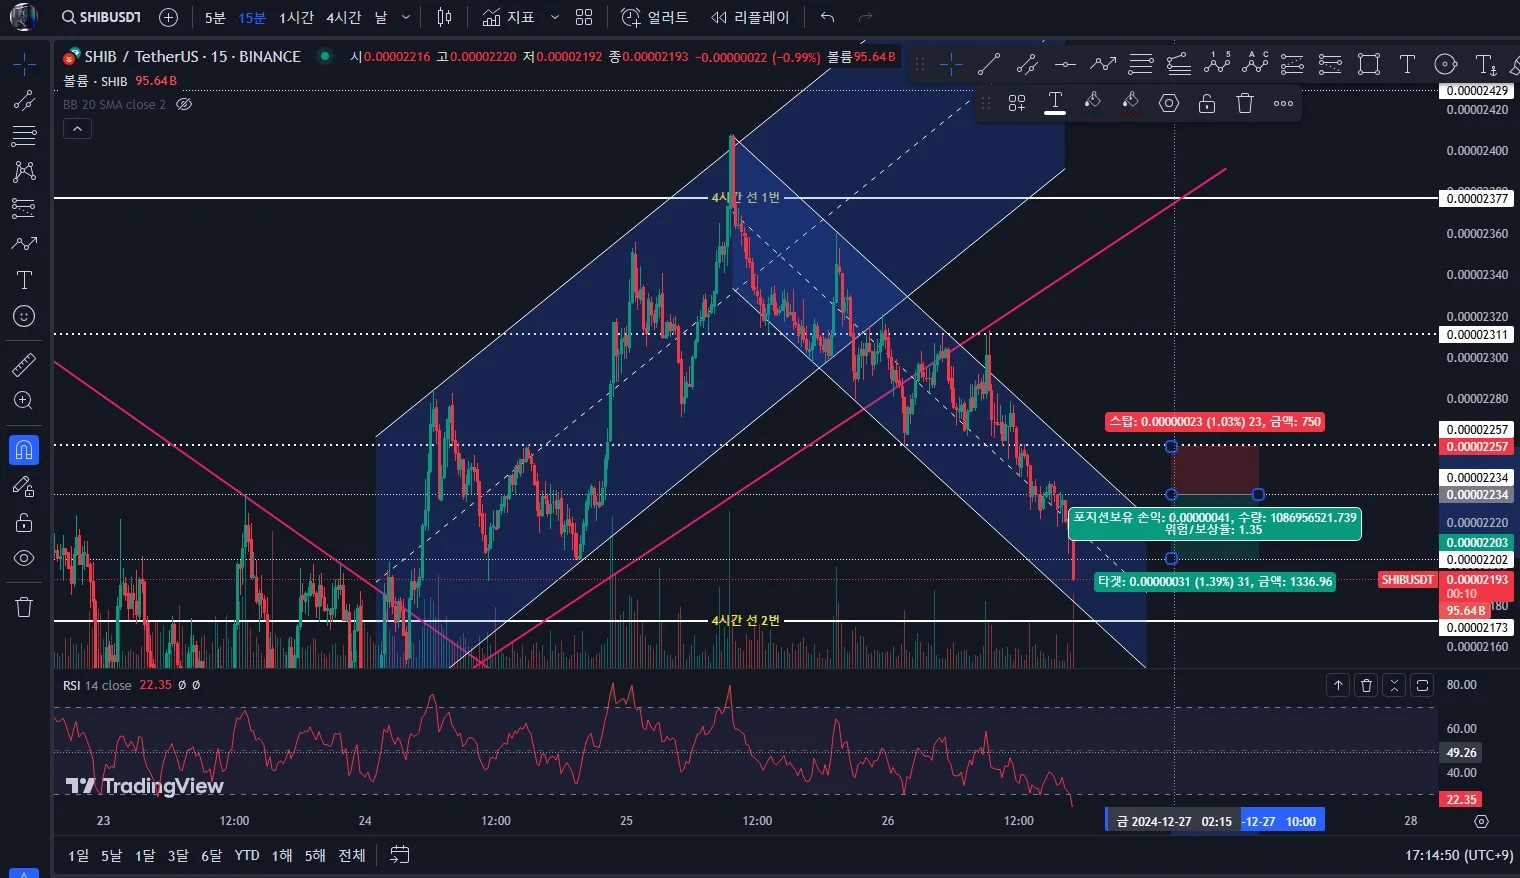Expand the time interval dropdown
Screen dimensions: 1520x878
[x=406, y=17]
